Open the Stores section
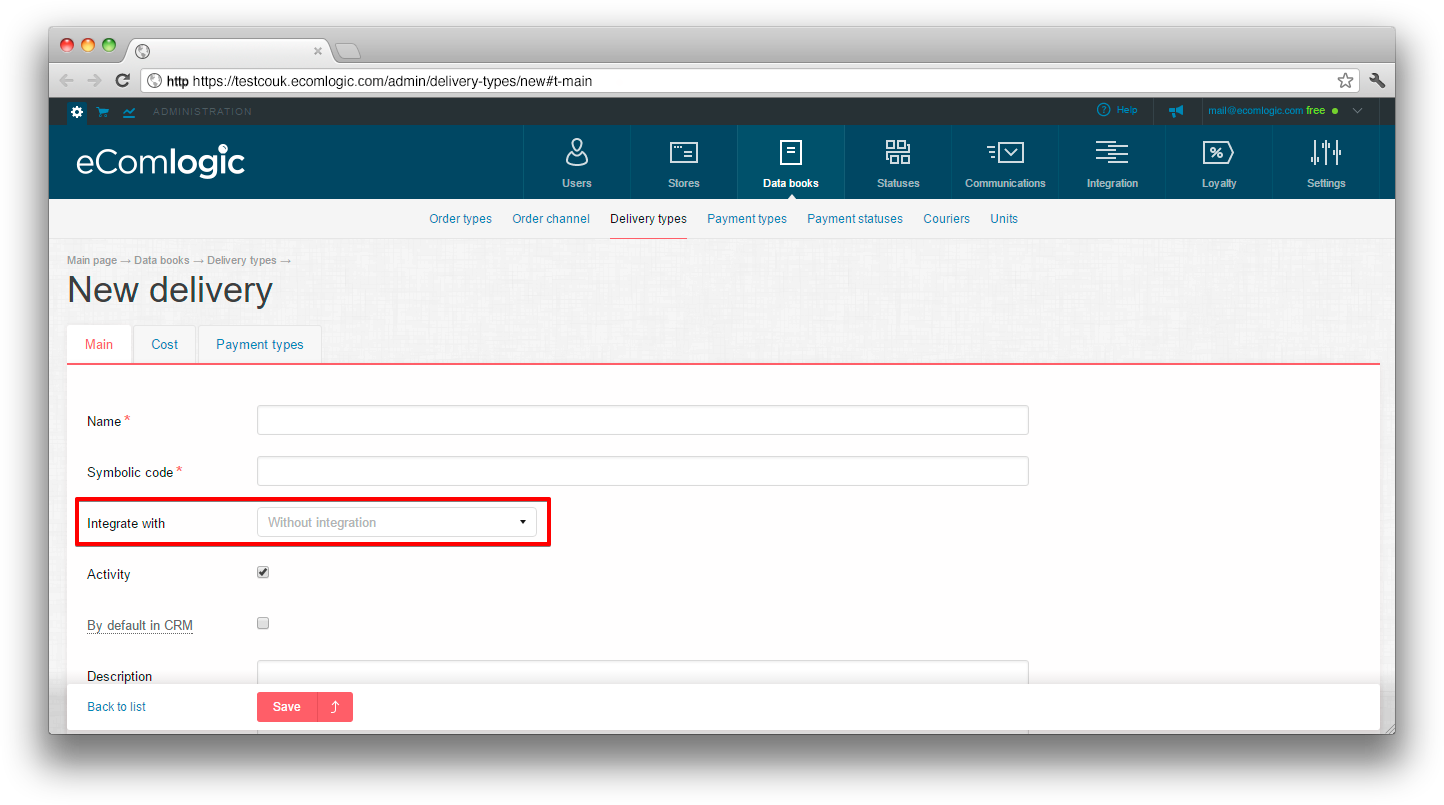This screenshot has height=805, width=1444. (684, 162)
